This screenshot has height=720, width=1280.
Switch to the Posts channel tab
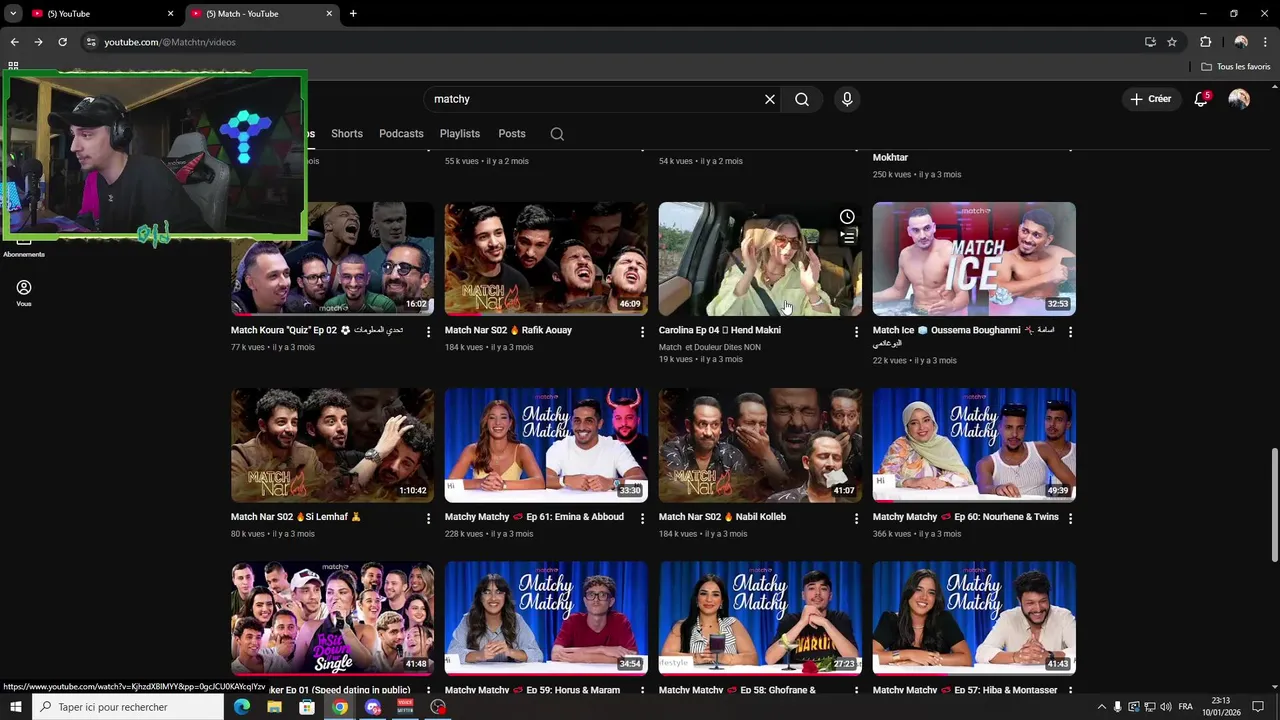click(x=512, y=134)
